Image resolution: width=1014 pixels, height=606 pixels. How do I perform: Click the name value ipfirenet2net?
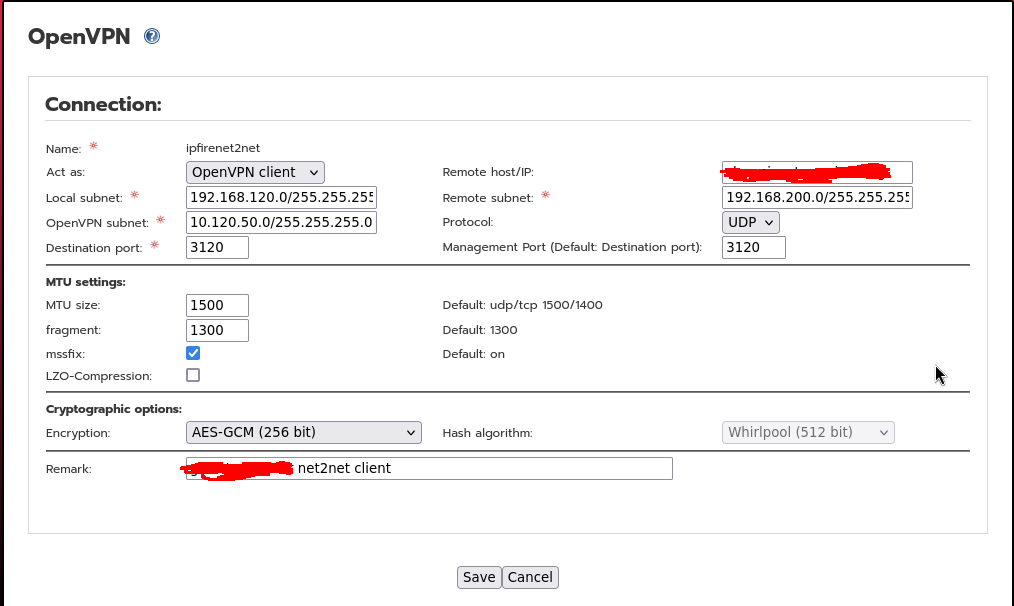pyautogui.click(x=223, y=148)
